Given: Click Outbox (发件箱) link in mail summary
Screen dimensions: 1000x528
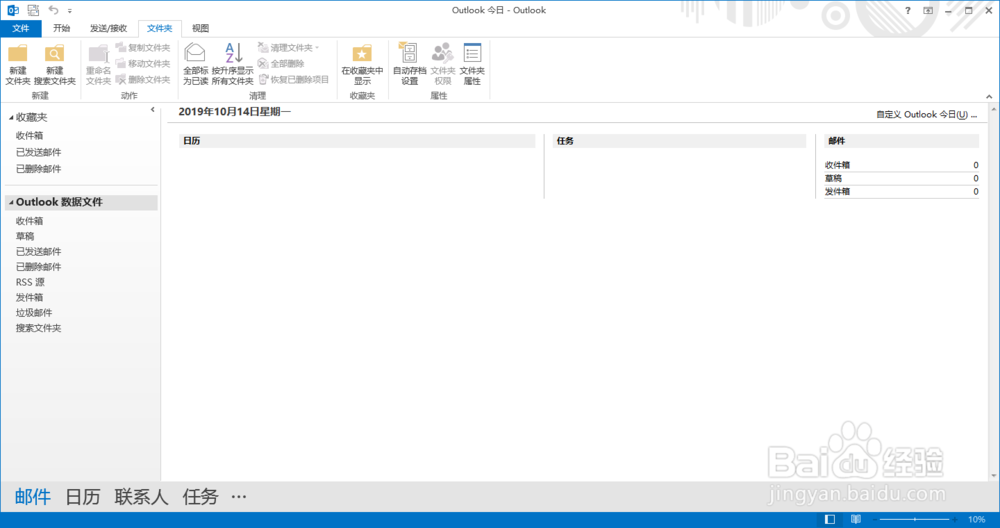Looking at the screenshot, I should point(837,191).
